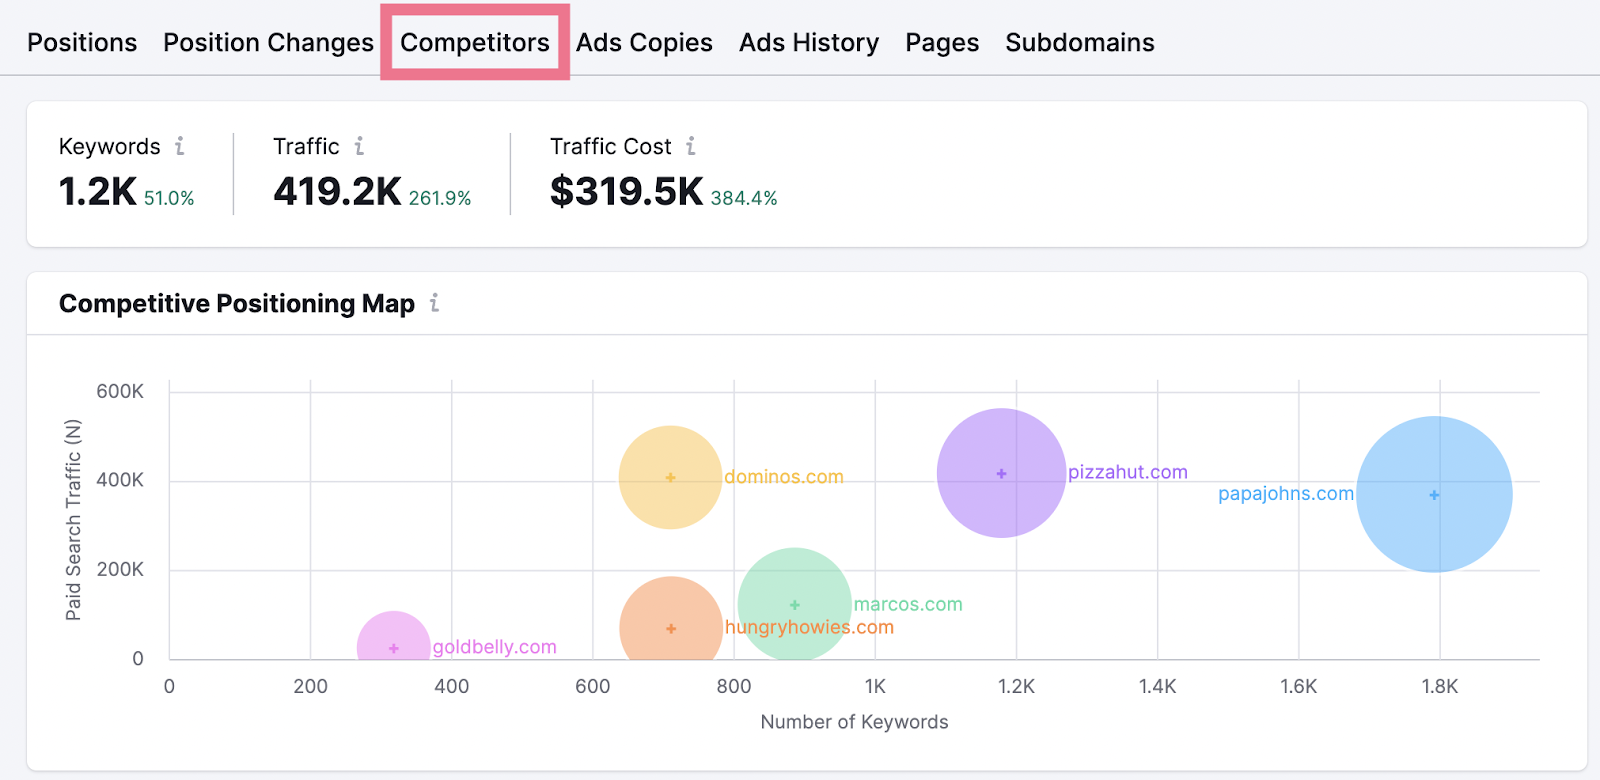Image resolution: width=1600 pixels, height=780 pixels.
Task: Open the Ads Copies tab
Action: [x=644, y=43]
